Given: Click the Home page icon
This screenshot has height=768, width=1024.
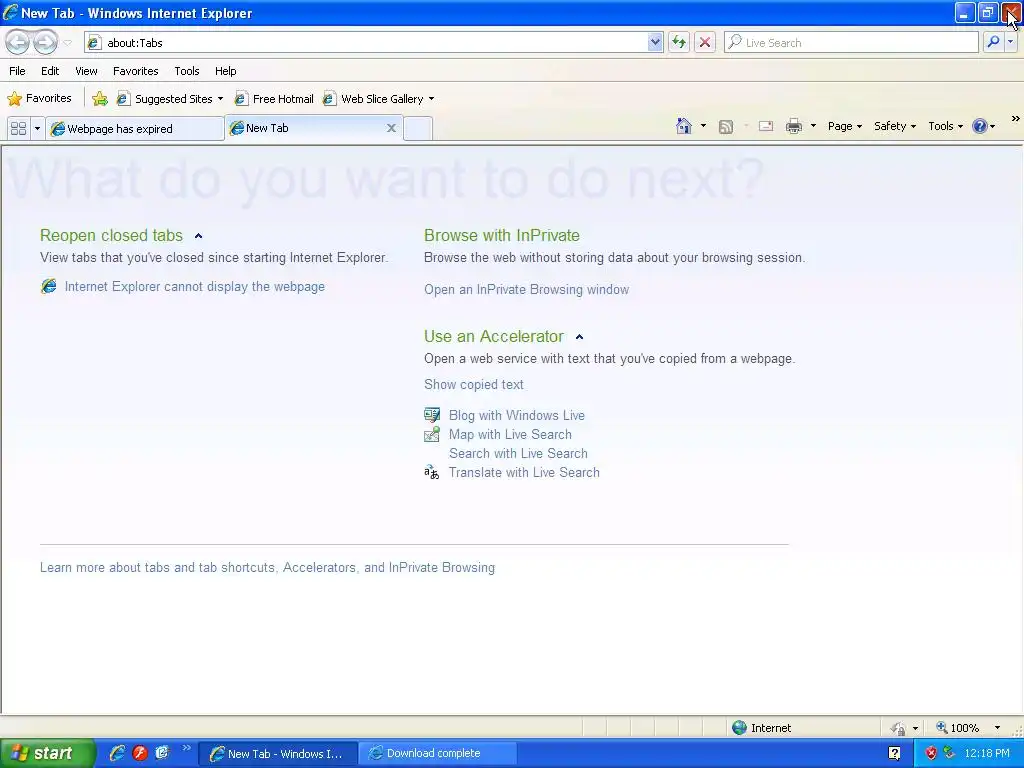Looking at the screenshot, I should click(684, 126).
